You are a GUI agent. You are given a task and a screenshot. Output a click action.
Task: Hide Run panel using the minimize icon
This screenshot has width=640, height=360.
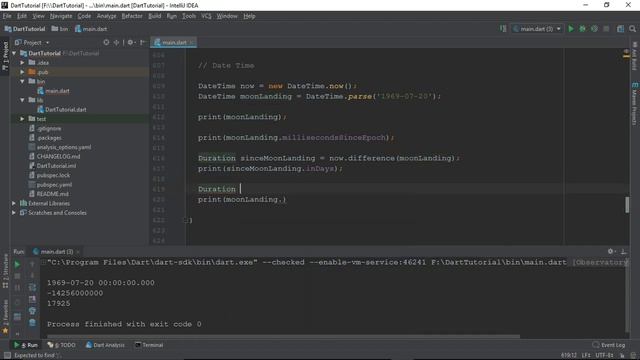coord(623,251)
